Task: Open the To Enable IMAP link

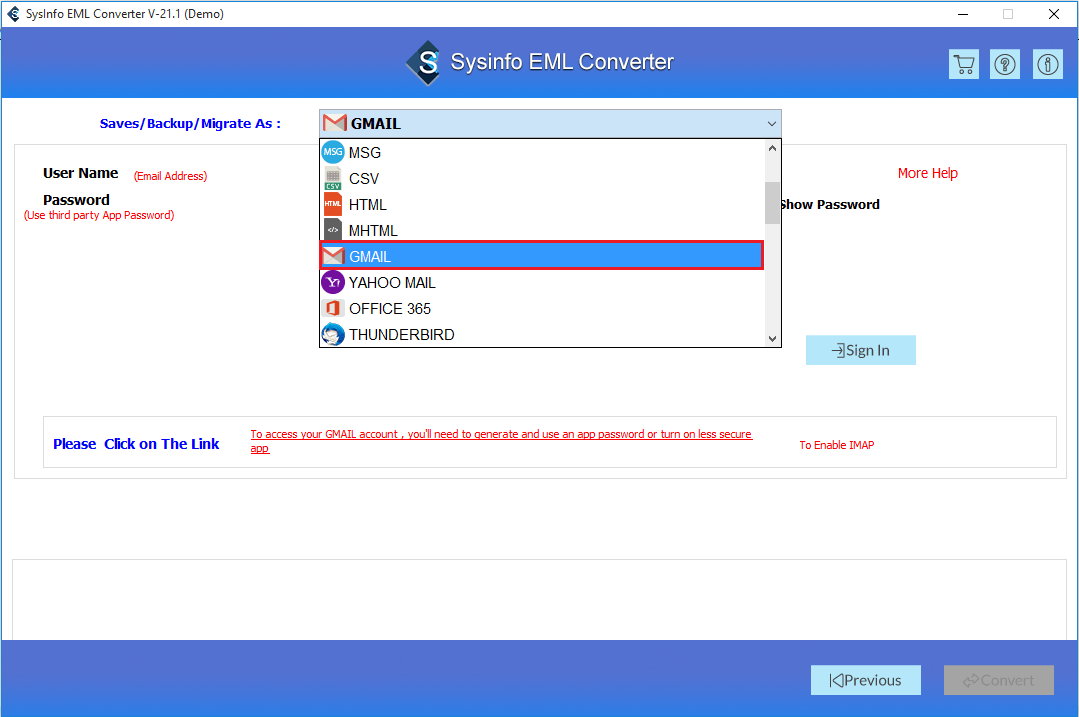Action: 836,445
